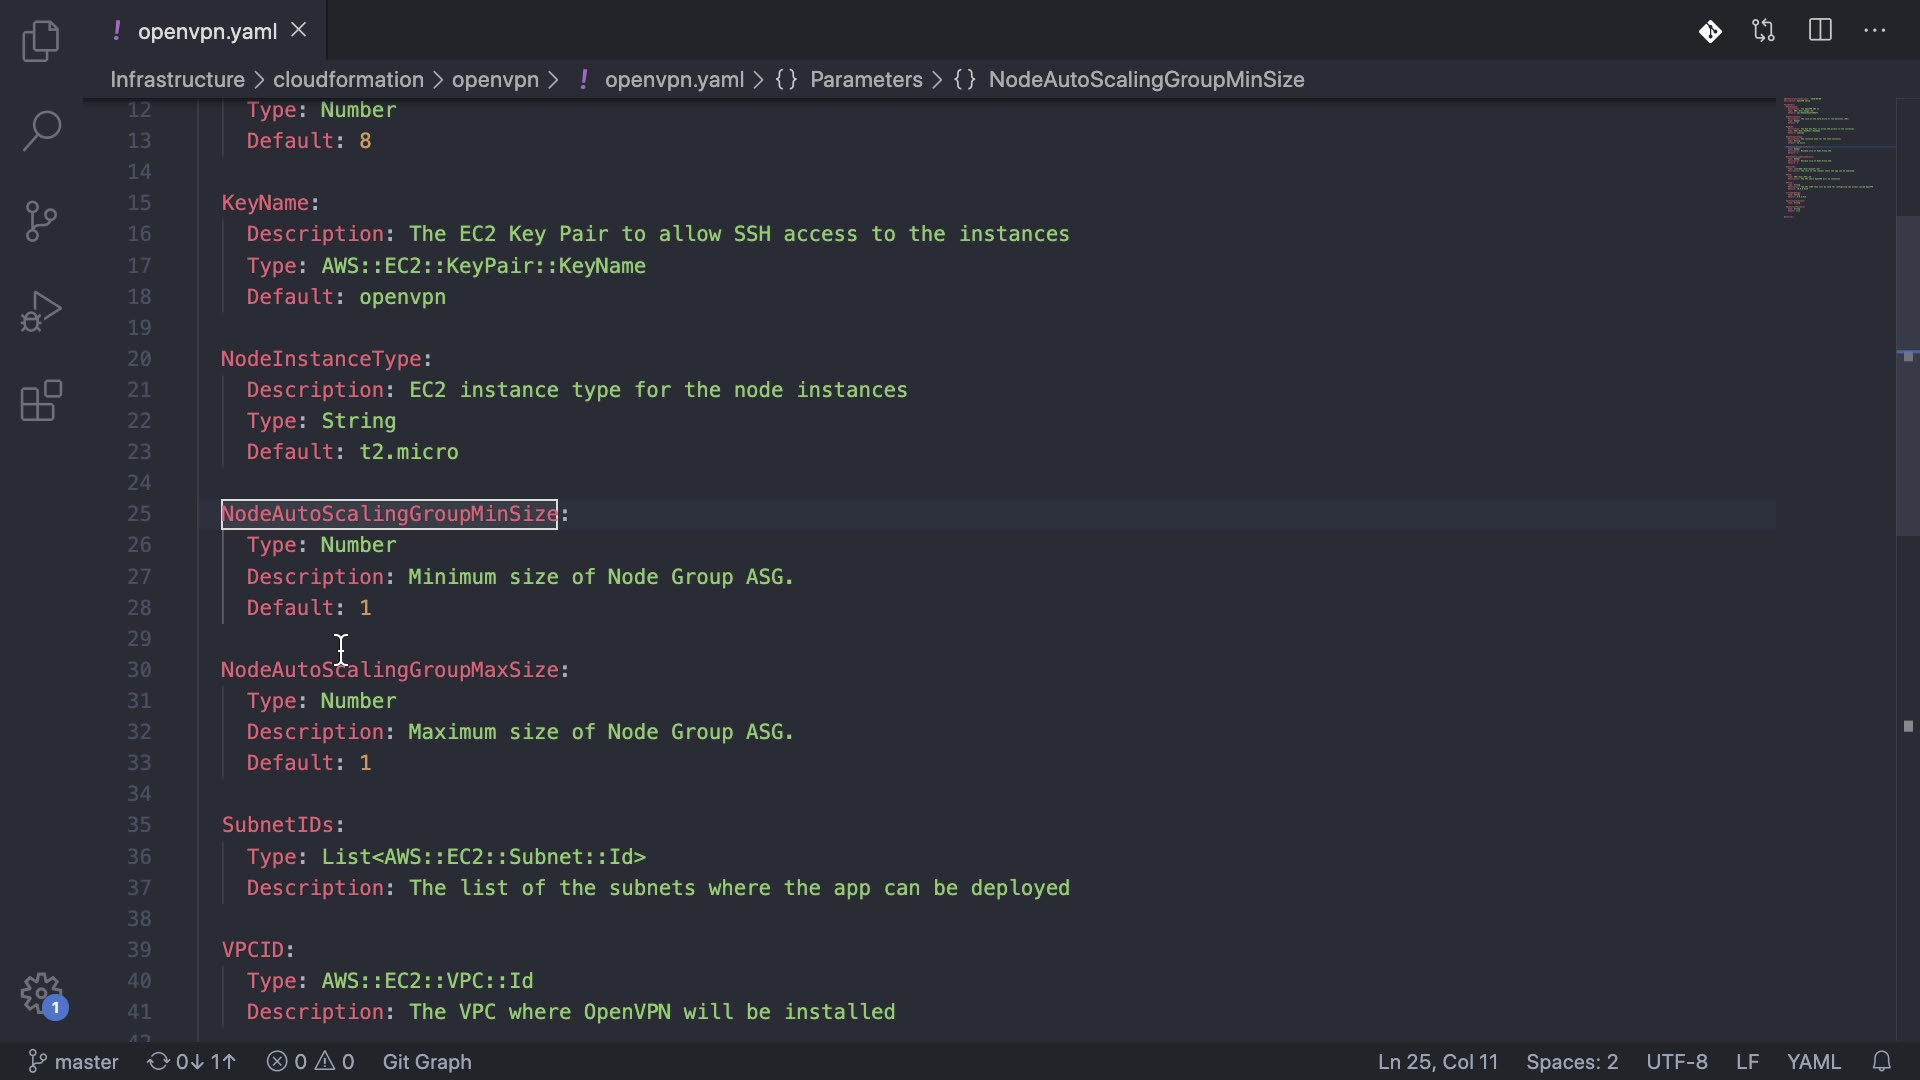1920x1080 pixels.
Task: Click cloudformation breadcrumb folder
Action: click(348, 80)
